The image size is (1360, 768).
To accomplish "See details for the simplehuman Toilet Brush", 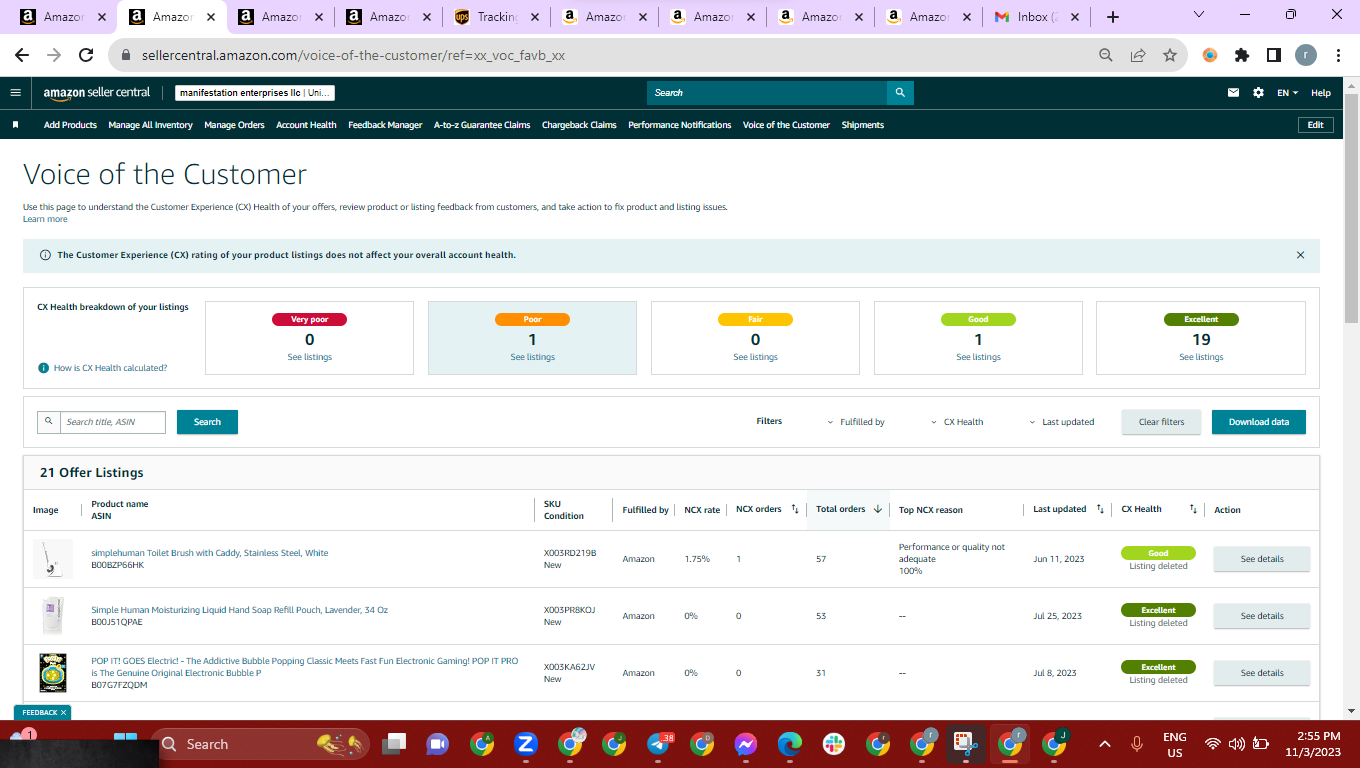I will click(x=1262, y=559).
